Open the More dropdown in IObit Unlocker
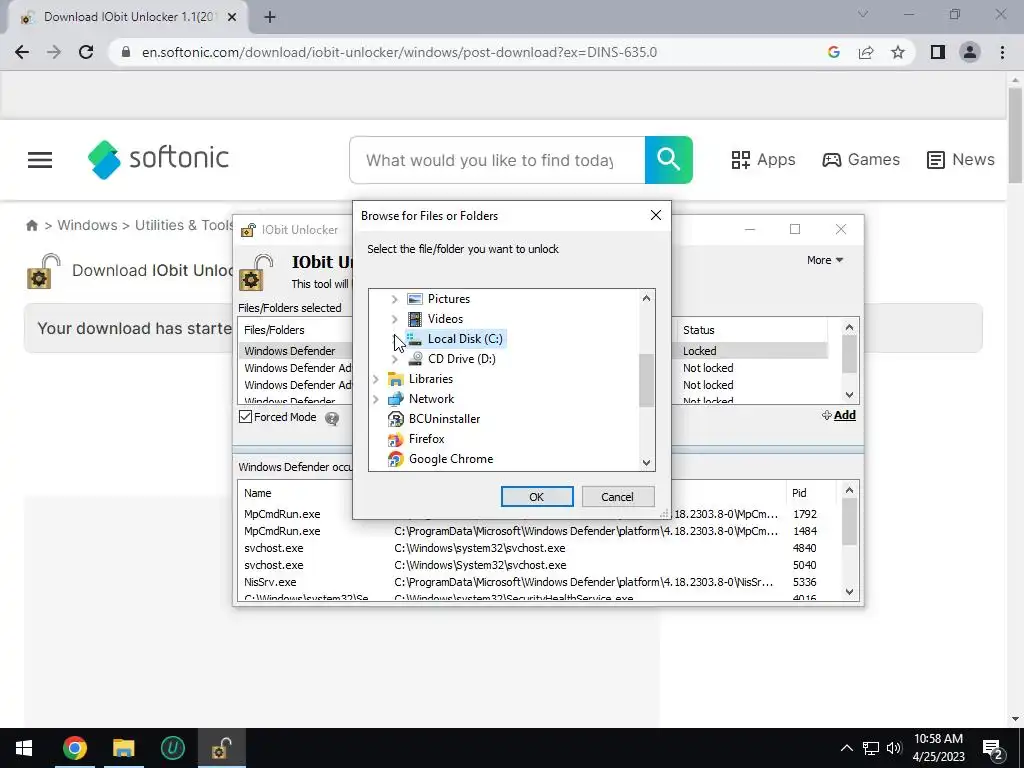Image resolution: width=1024 pixels, height=768 pixels. pos(825,260)
